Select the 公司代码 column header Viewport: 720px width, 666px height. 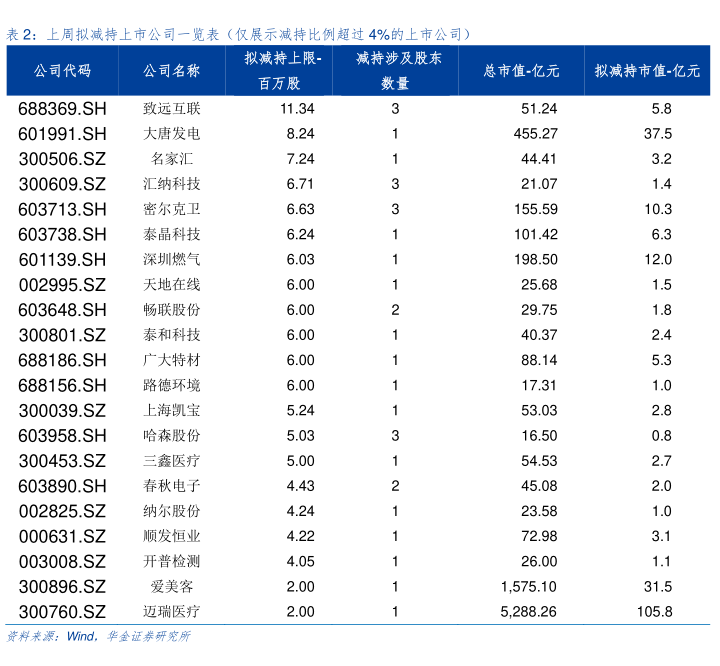point(62,71)
